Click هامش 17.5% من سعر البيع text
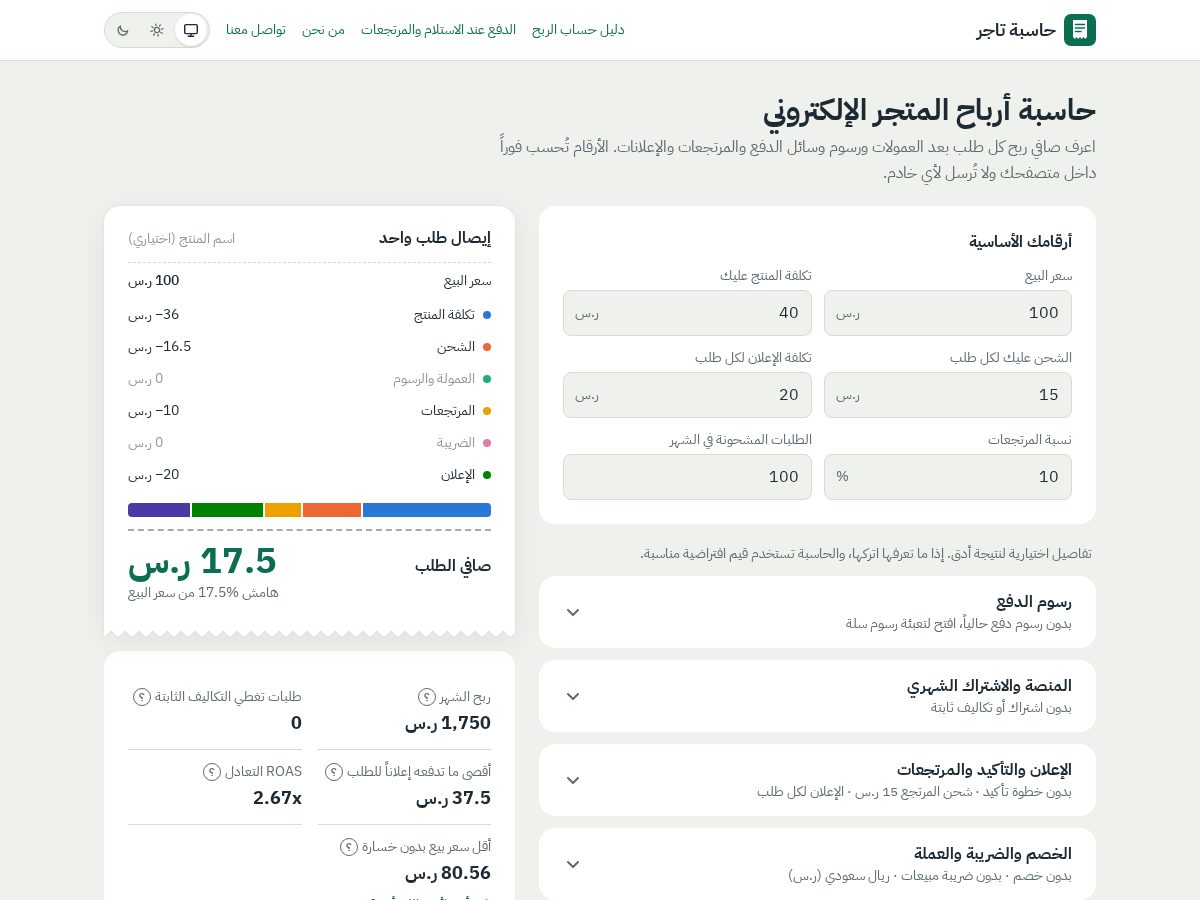 click(x=203, y=592)
